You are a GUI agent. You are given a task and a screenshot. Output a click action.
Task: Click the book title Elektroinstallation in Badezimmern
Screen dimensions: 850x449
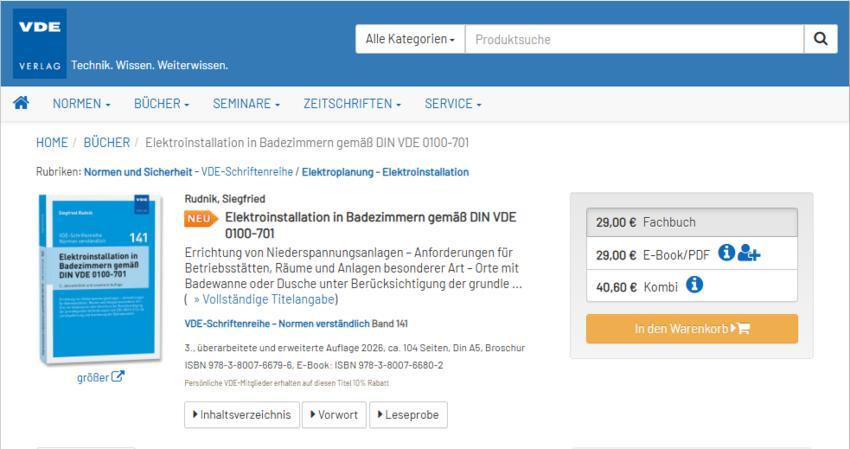[370, 225]
